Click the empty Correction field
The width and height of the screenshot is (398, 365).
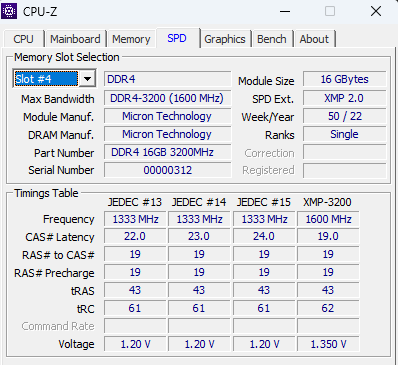[x=345, y=152]
